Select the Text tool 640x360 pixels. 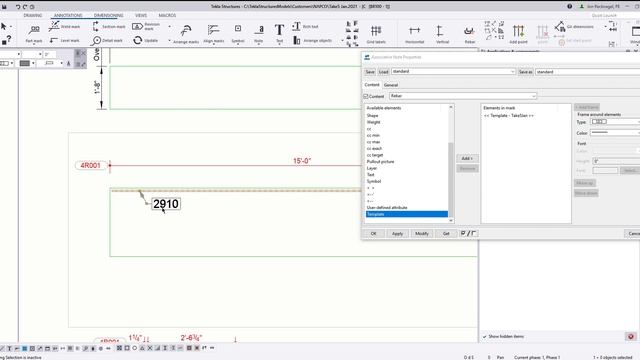pyautogui.click(x=280, y=33)
